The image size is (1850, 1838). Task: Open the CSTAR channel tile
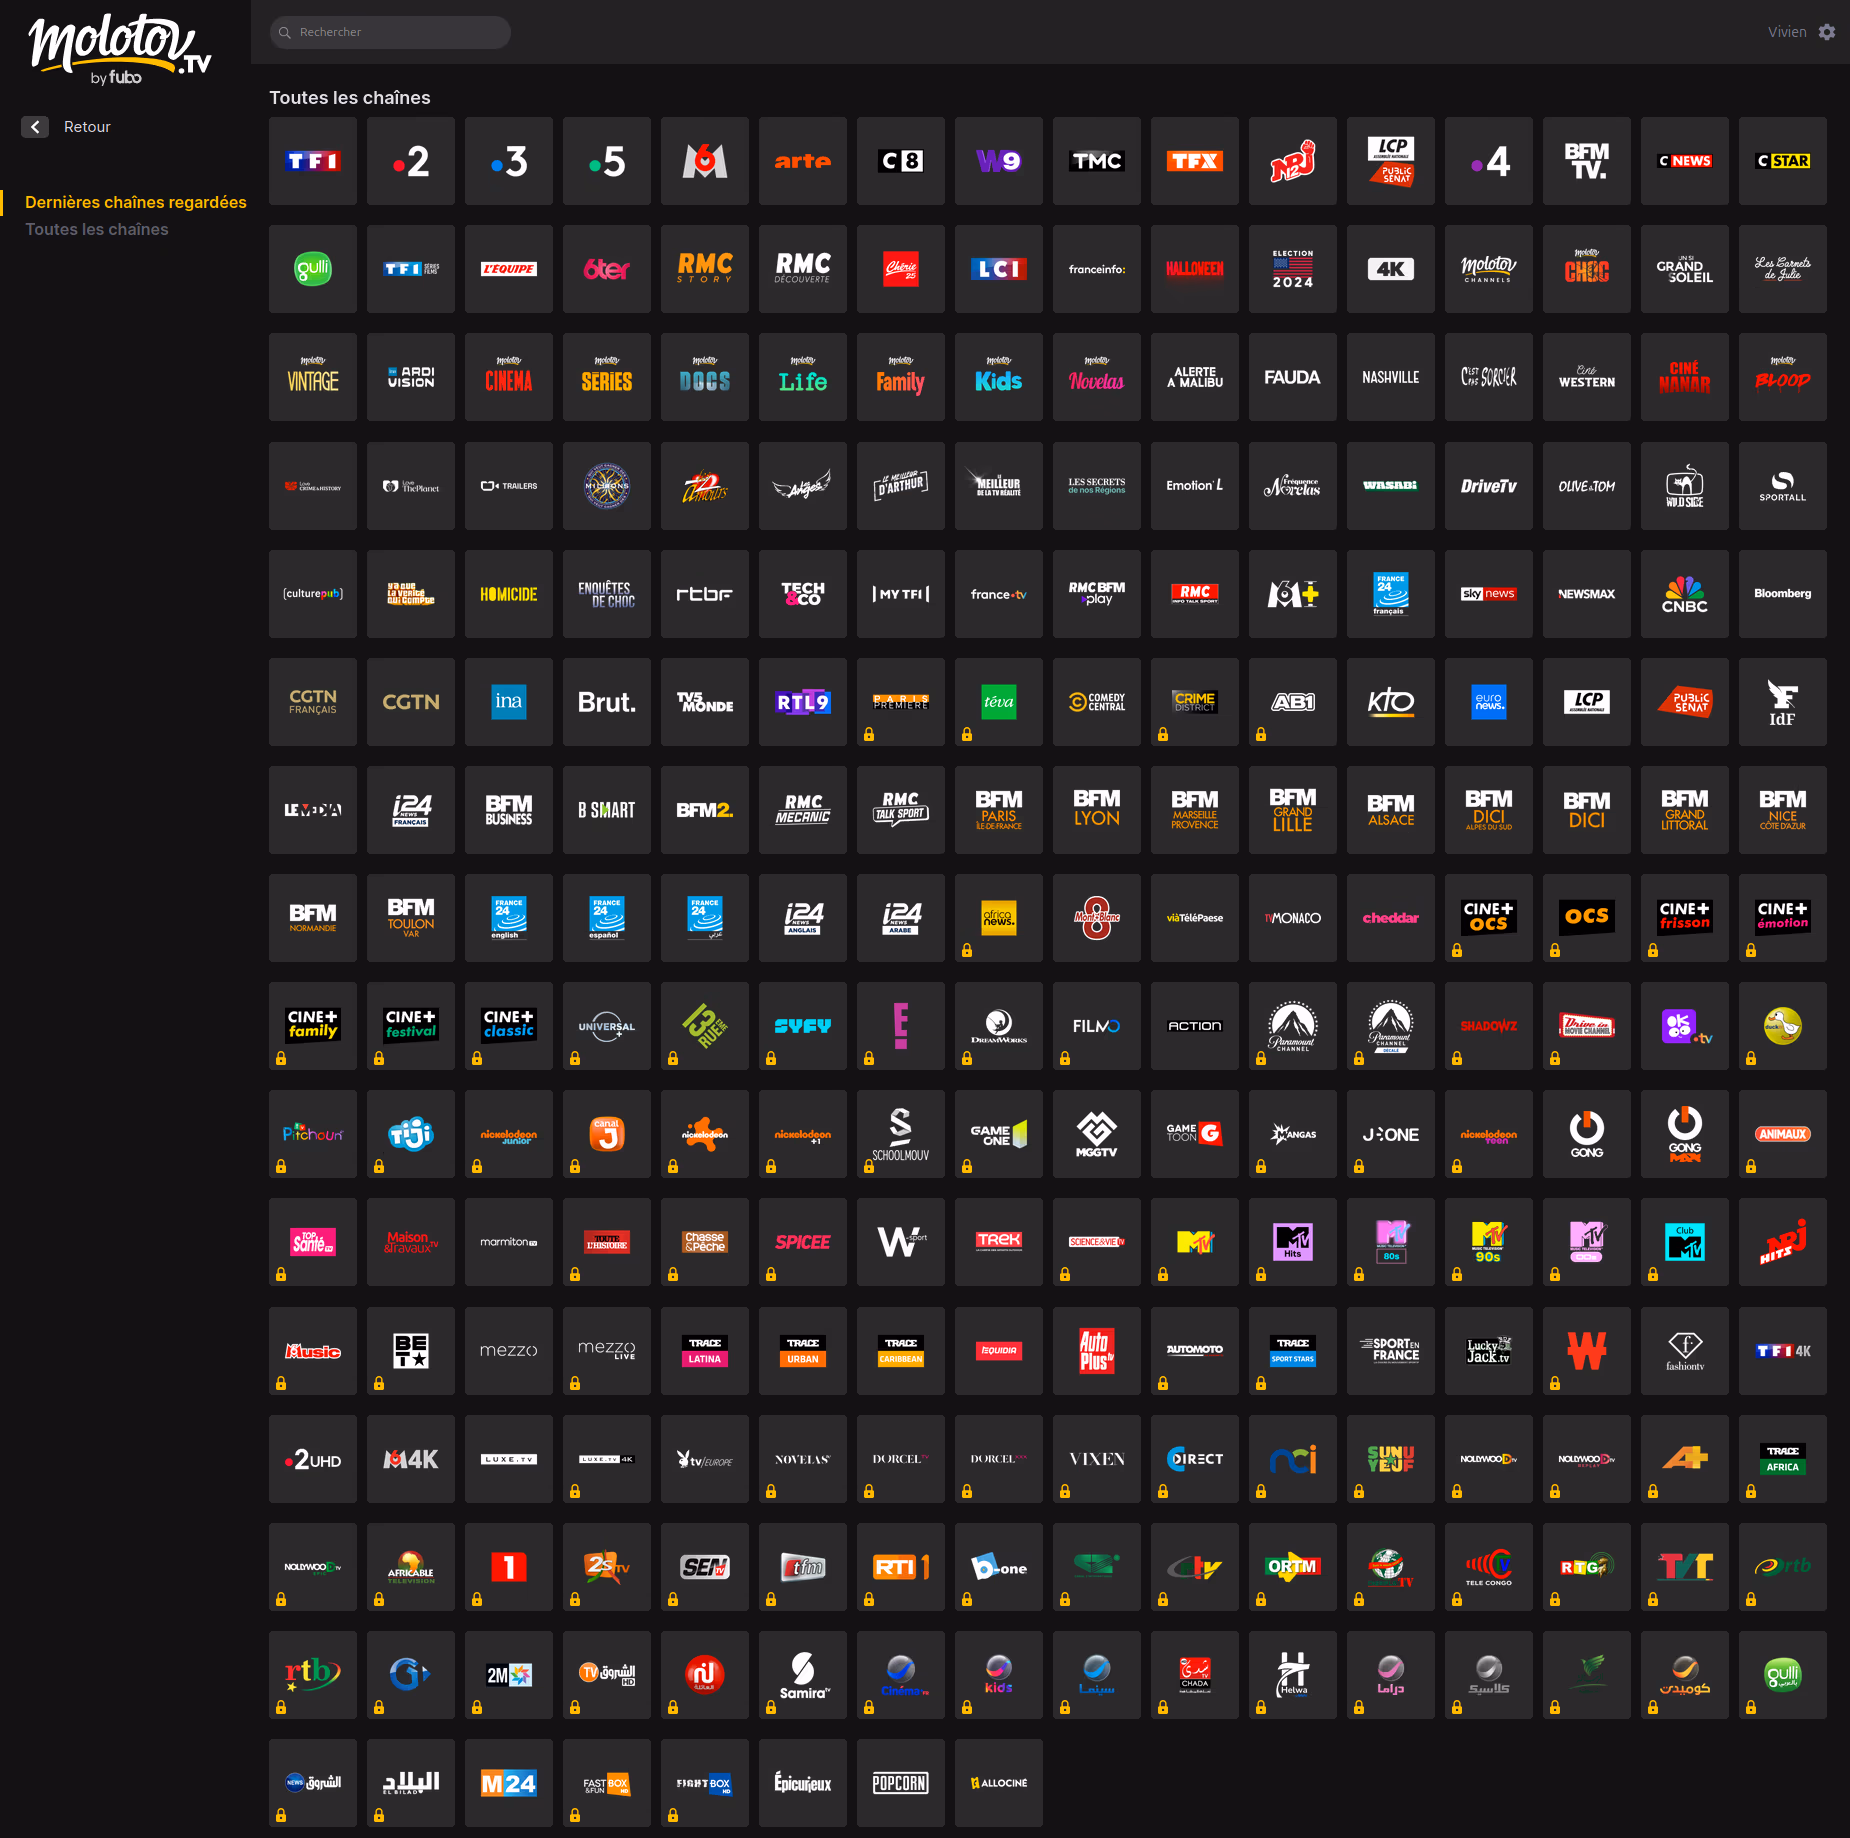coord(1783,161)
